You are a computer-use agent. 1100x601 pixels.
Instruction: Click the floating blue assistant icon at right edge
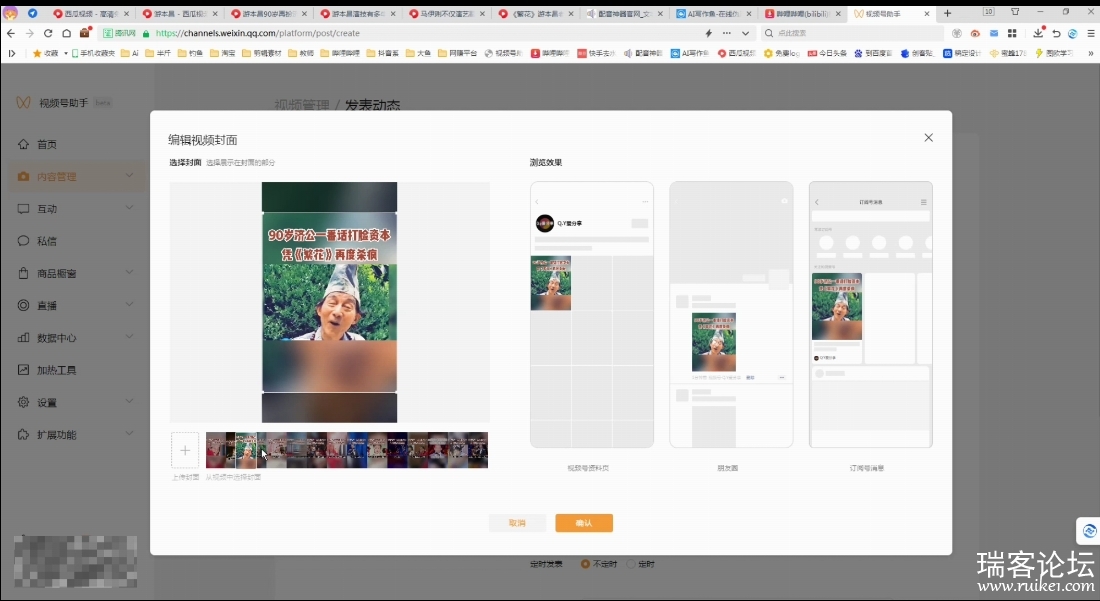click(x=1089, y=531)
